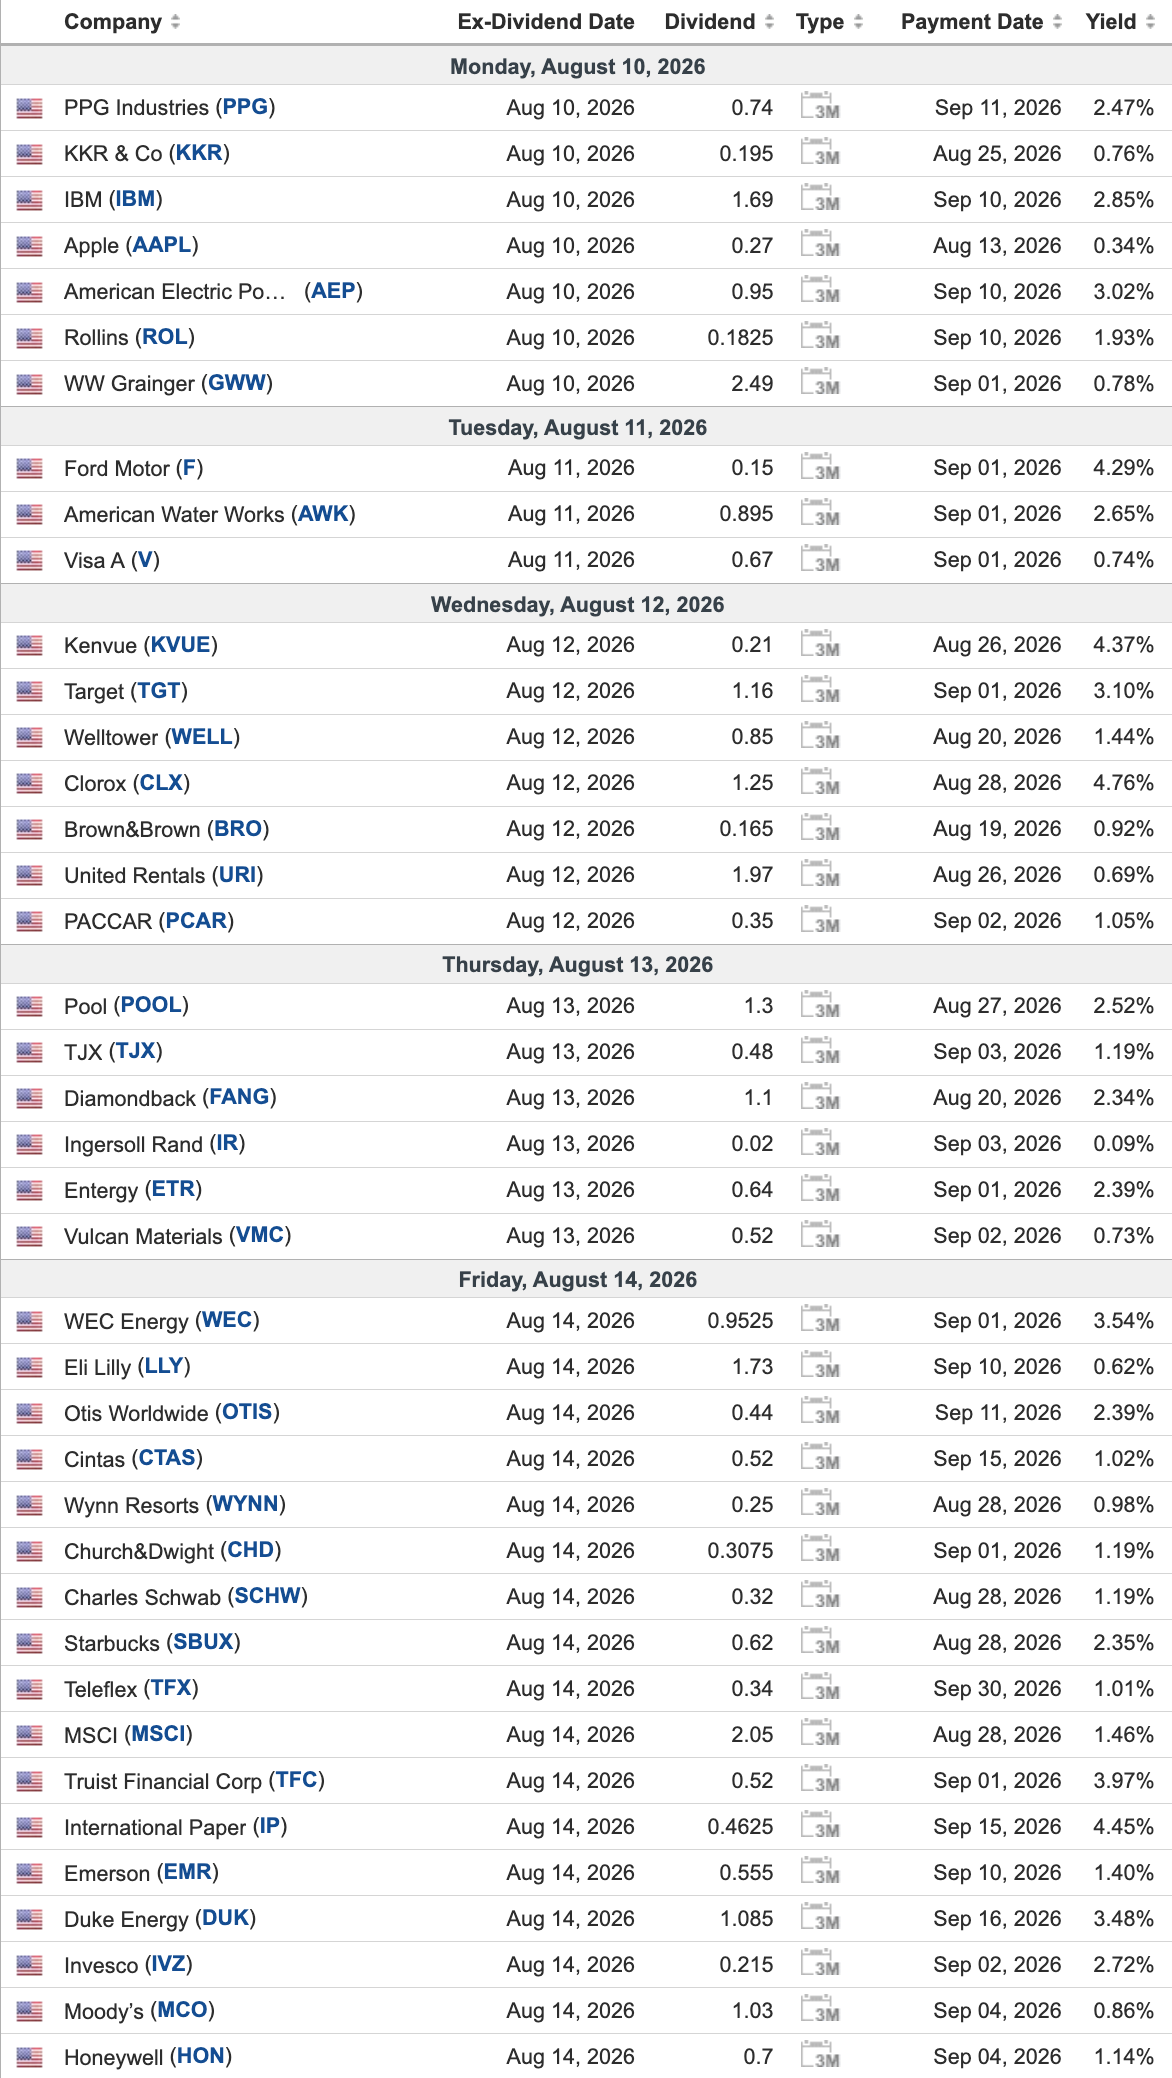
Task: Sort by Dividend column sort arrows
Action: click(769, 22)
